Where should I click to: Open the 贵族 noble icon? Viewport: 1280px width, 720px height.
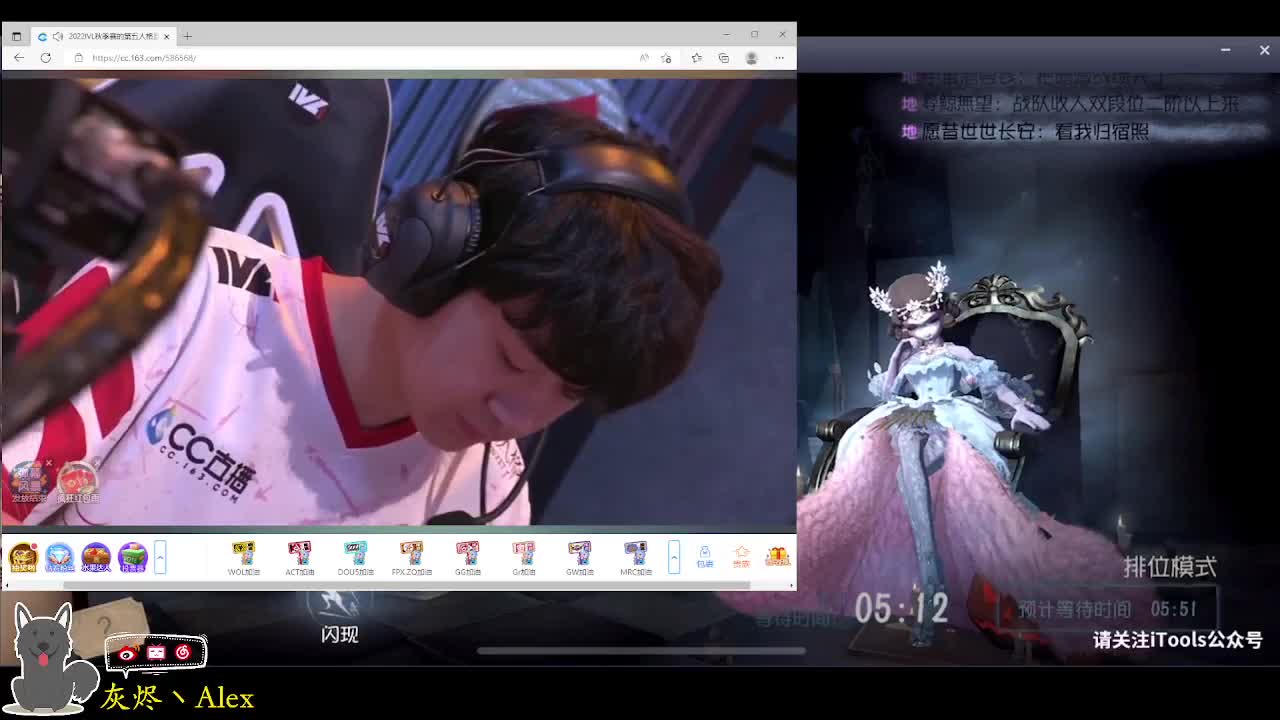click(x=741, y=557)
